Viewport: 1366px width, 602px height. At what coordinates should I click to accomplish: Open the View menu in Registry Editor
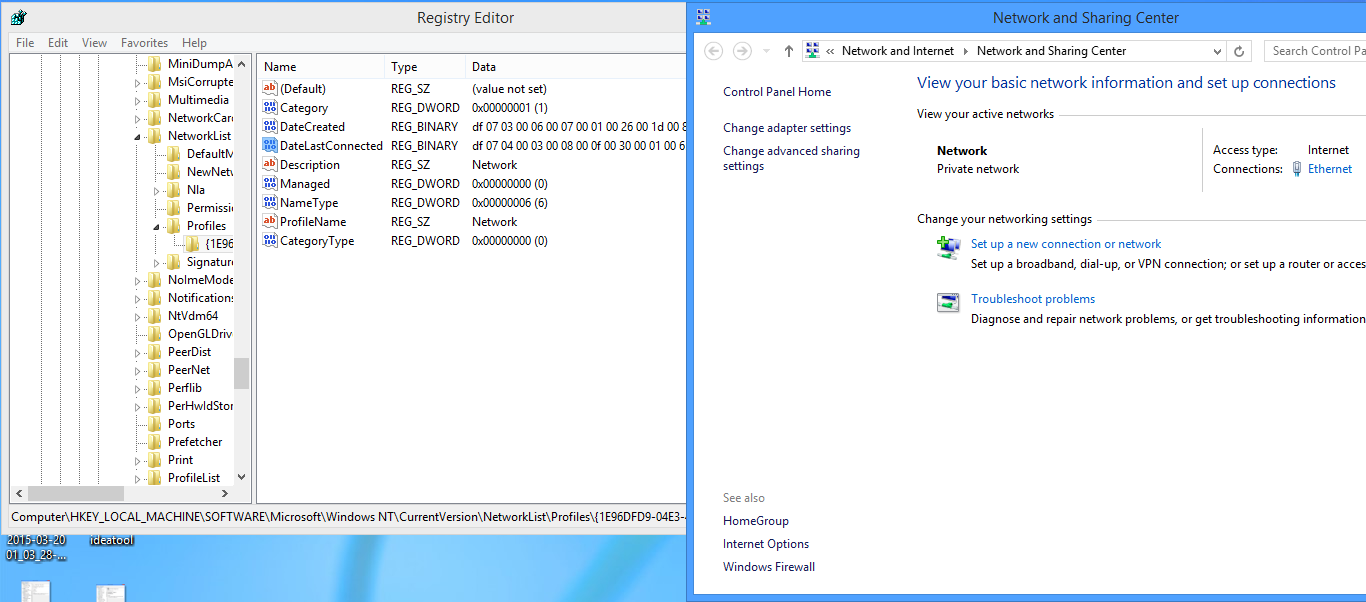click(x=94, y=43)
